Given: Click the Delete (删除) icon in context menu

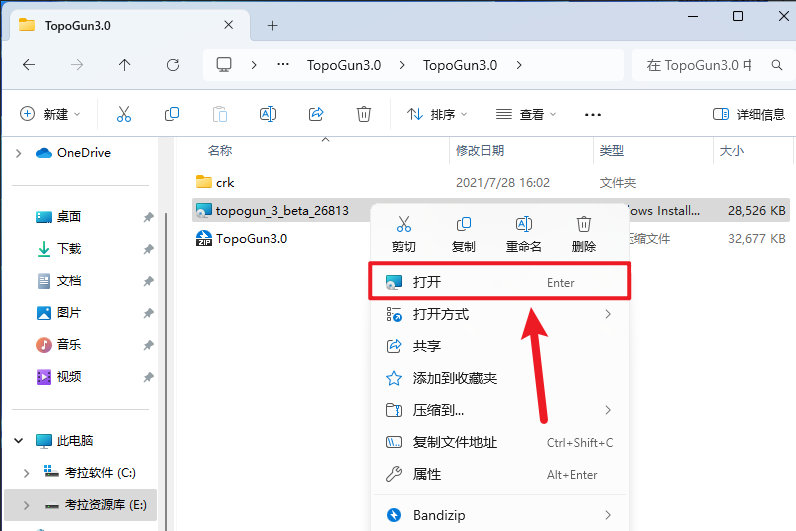Looking at the screenshot, I should click(x=584, y=224).
